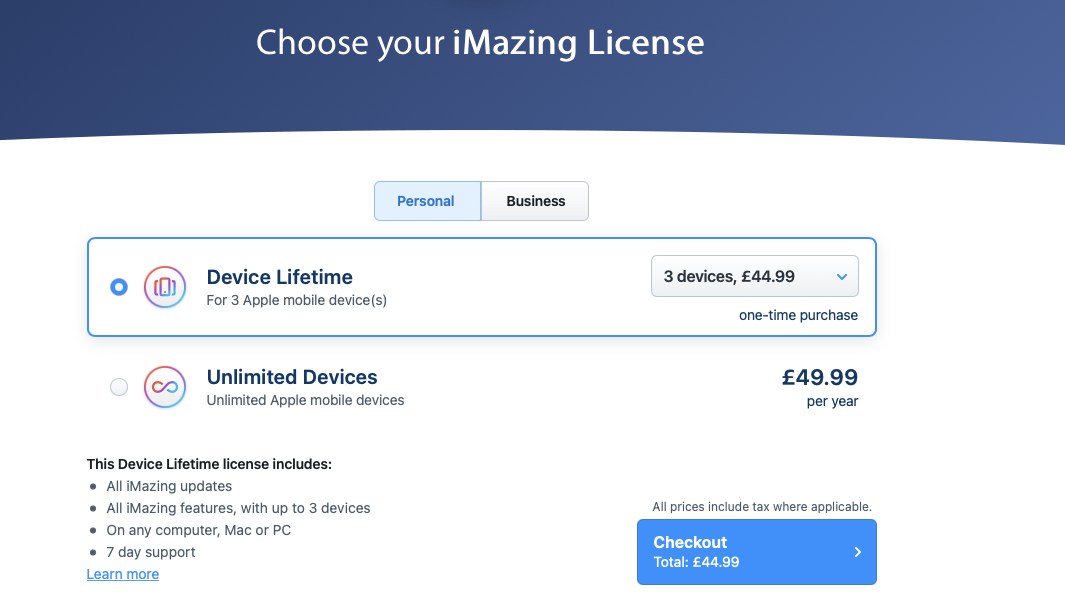Switch to the Personal license tab
This screenshot has height=607, width=1065.
pyautogui.click(x=426, y=201)
